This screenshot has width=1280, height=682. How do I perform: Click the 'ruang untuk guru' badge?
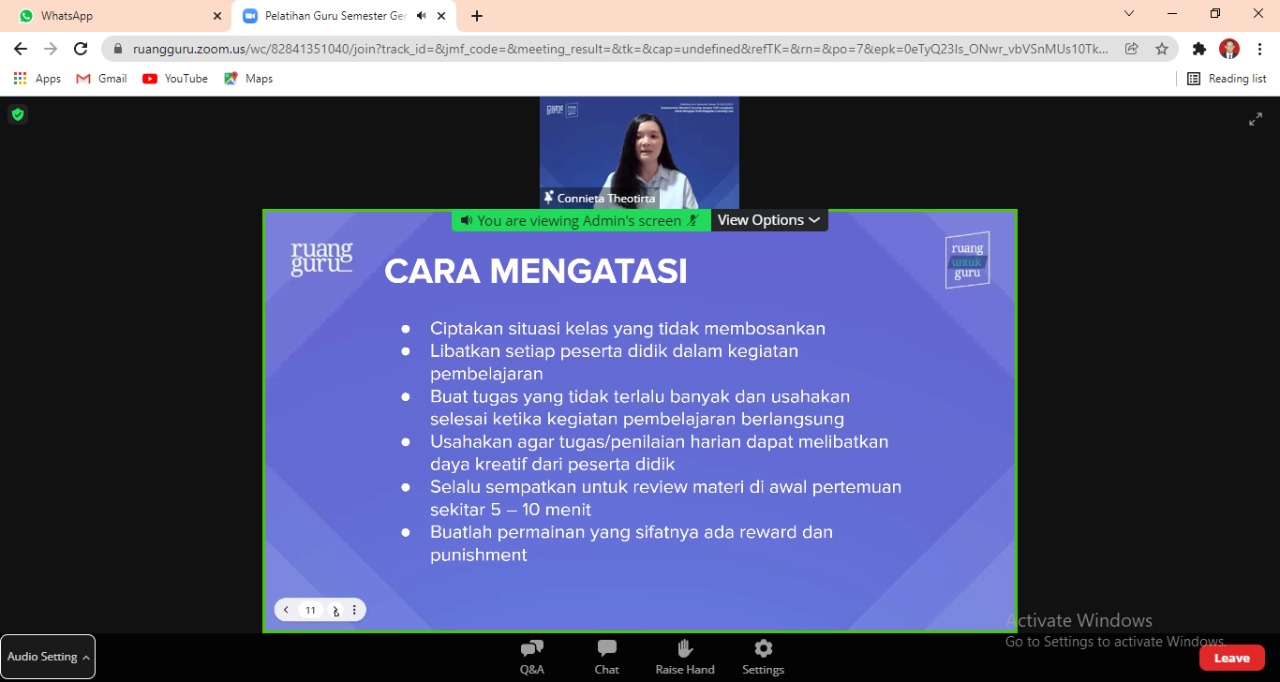pos(967,260)
